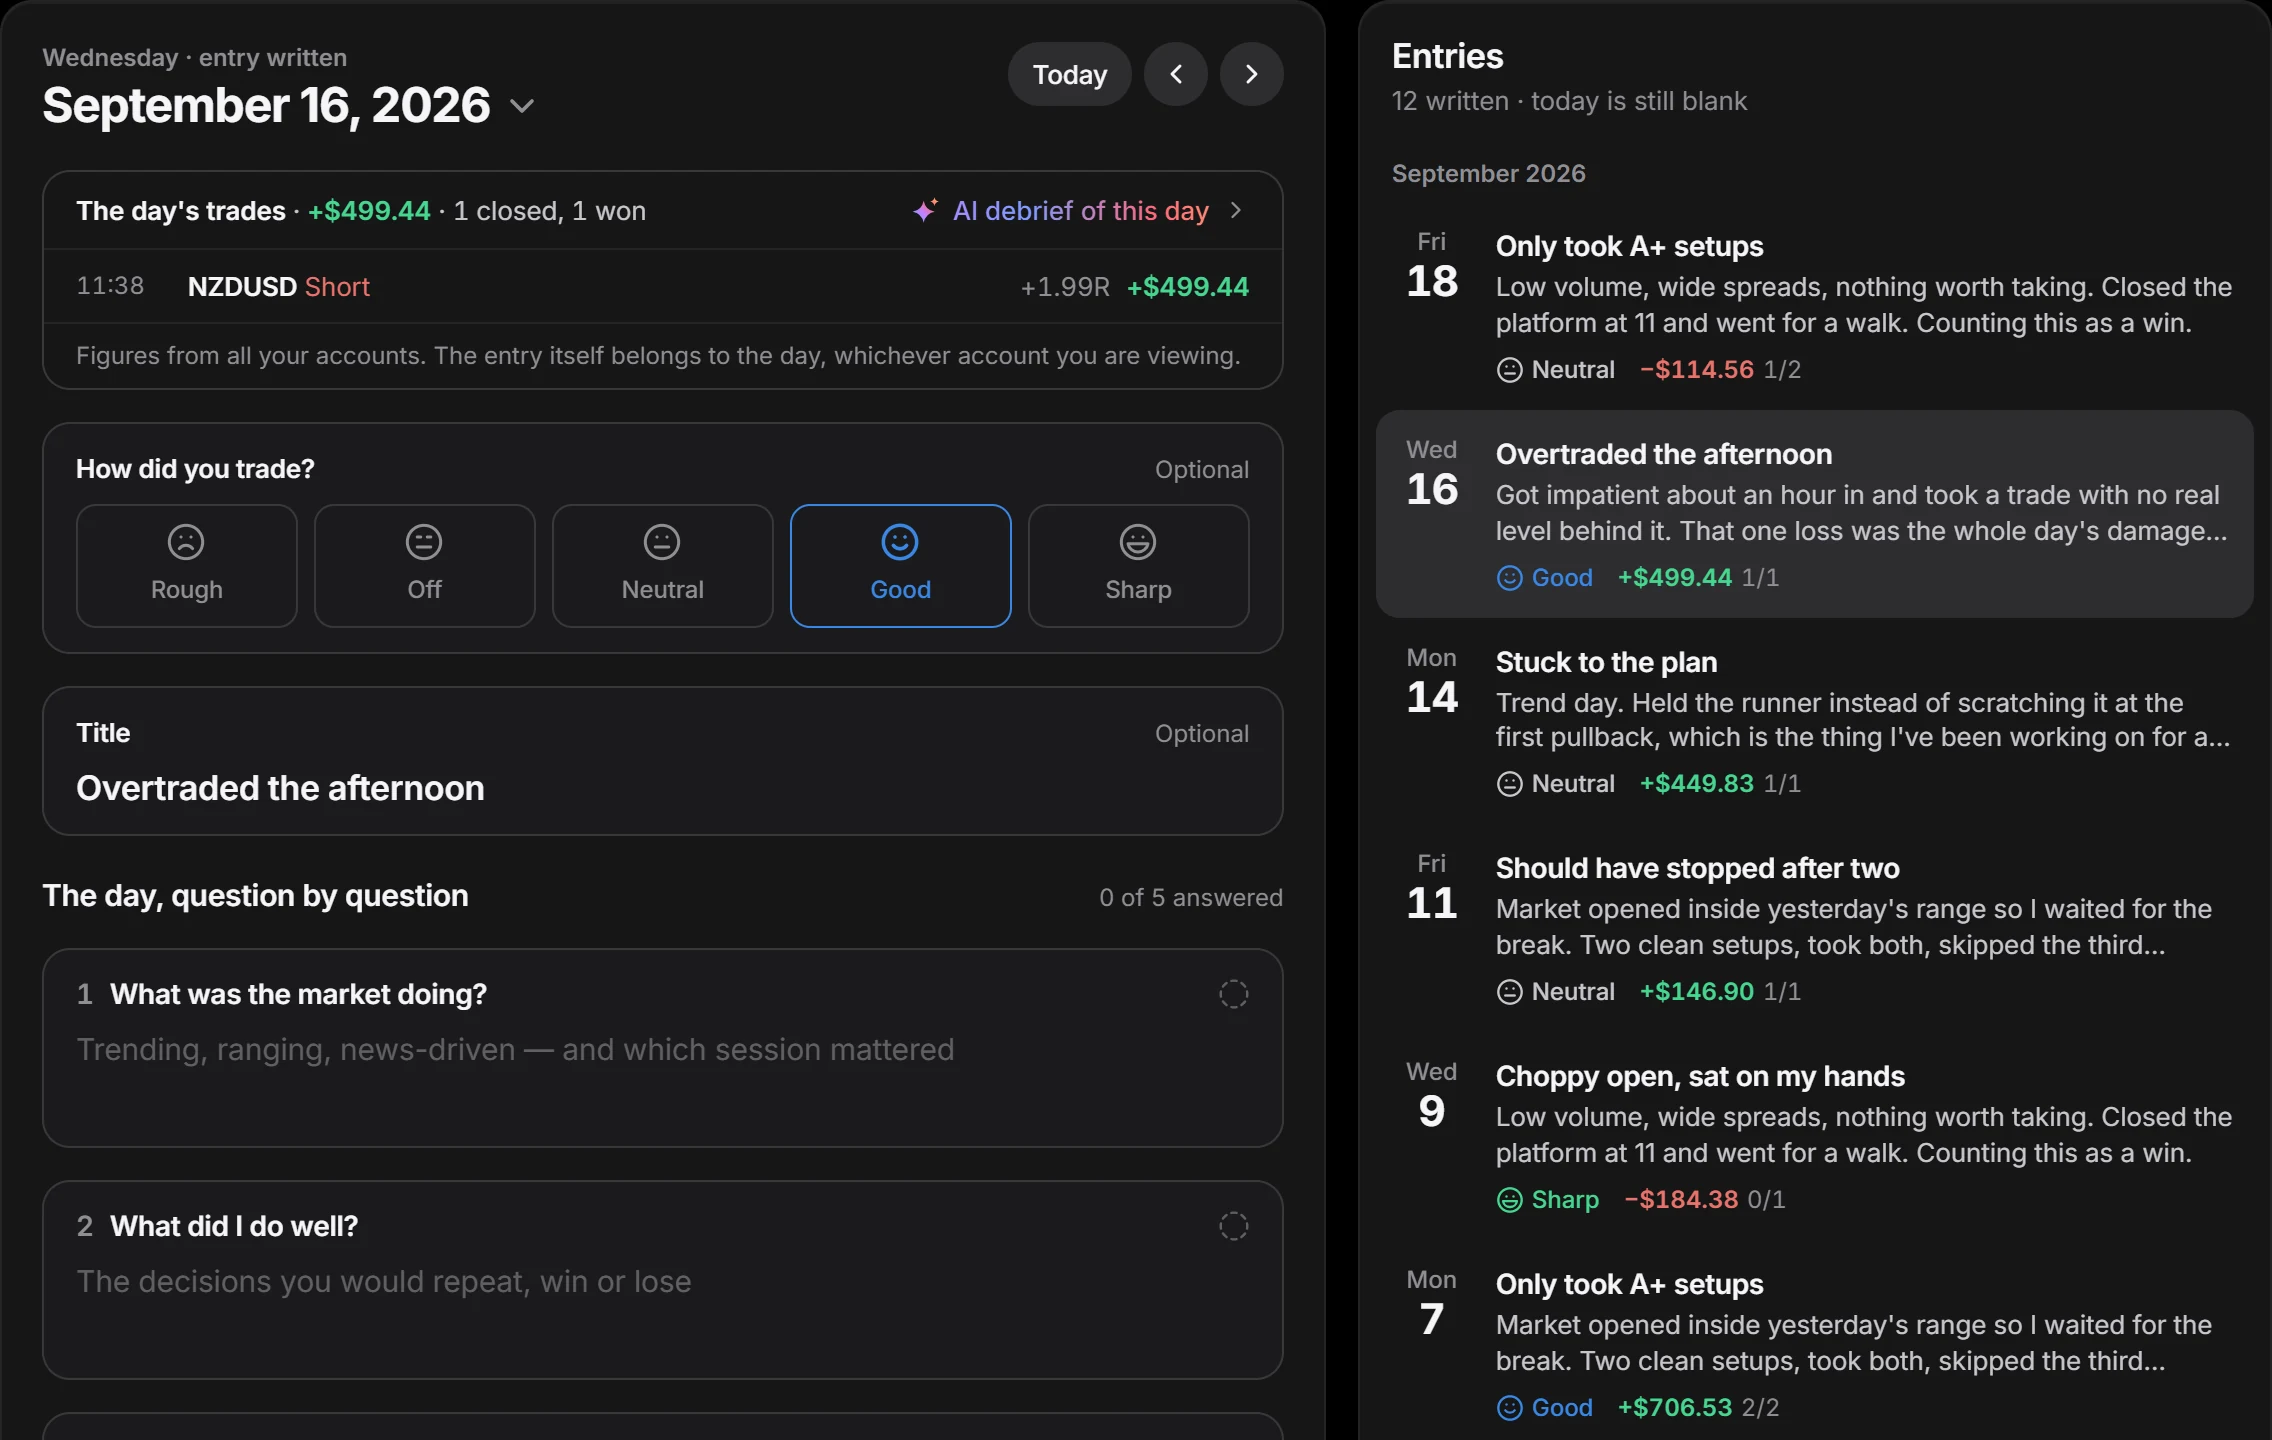This screenshot has height=1440, width=2272.
Task: Open the entry 'Should have stopped after two'
Action: point(1815,930)
